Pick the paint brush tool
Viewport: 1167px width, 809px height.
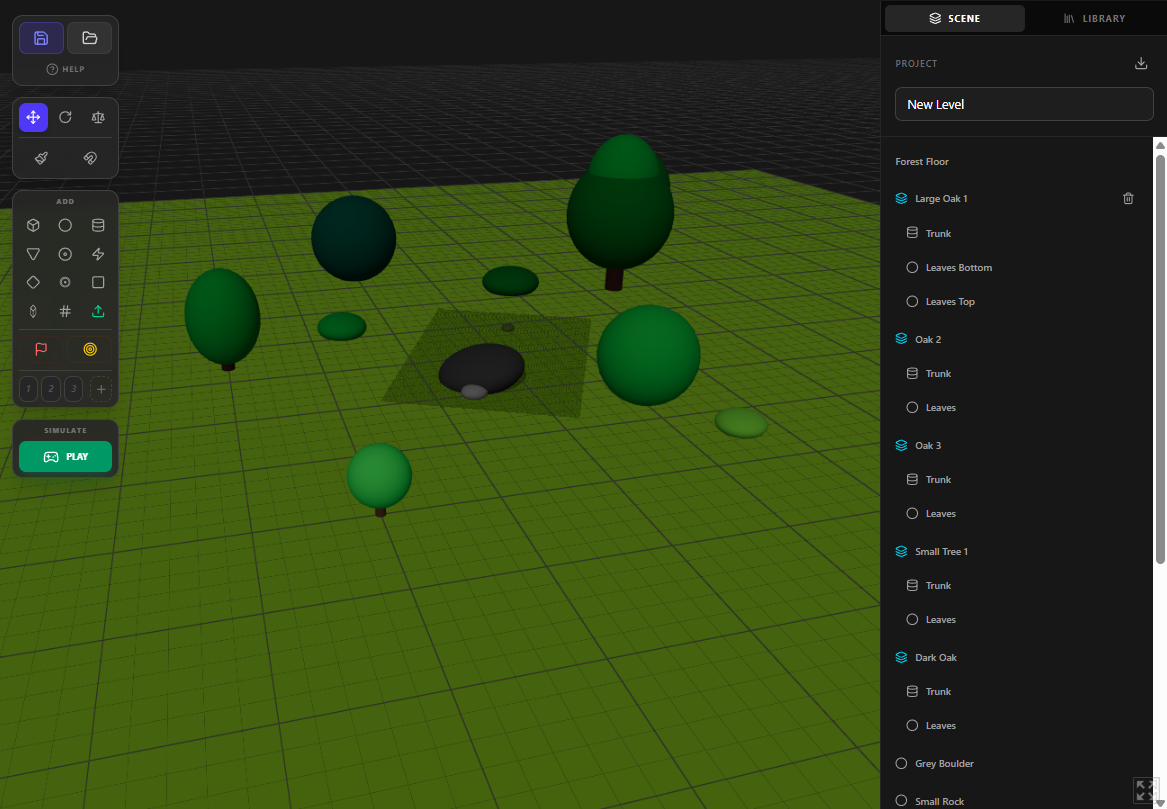point(41,157)
